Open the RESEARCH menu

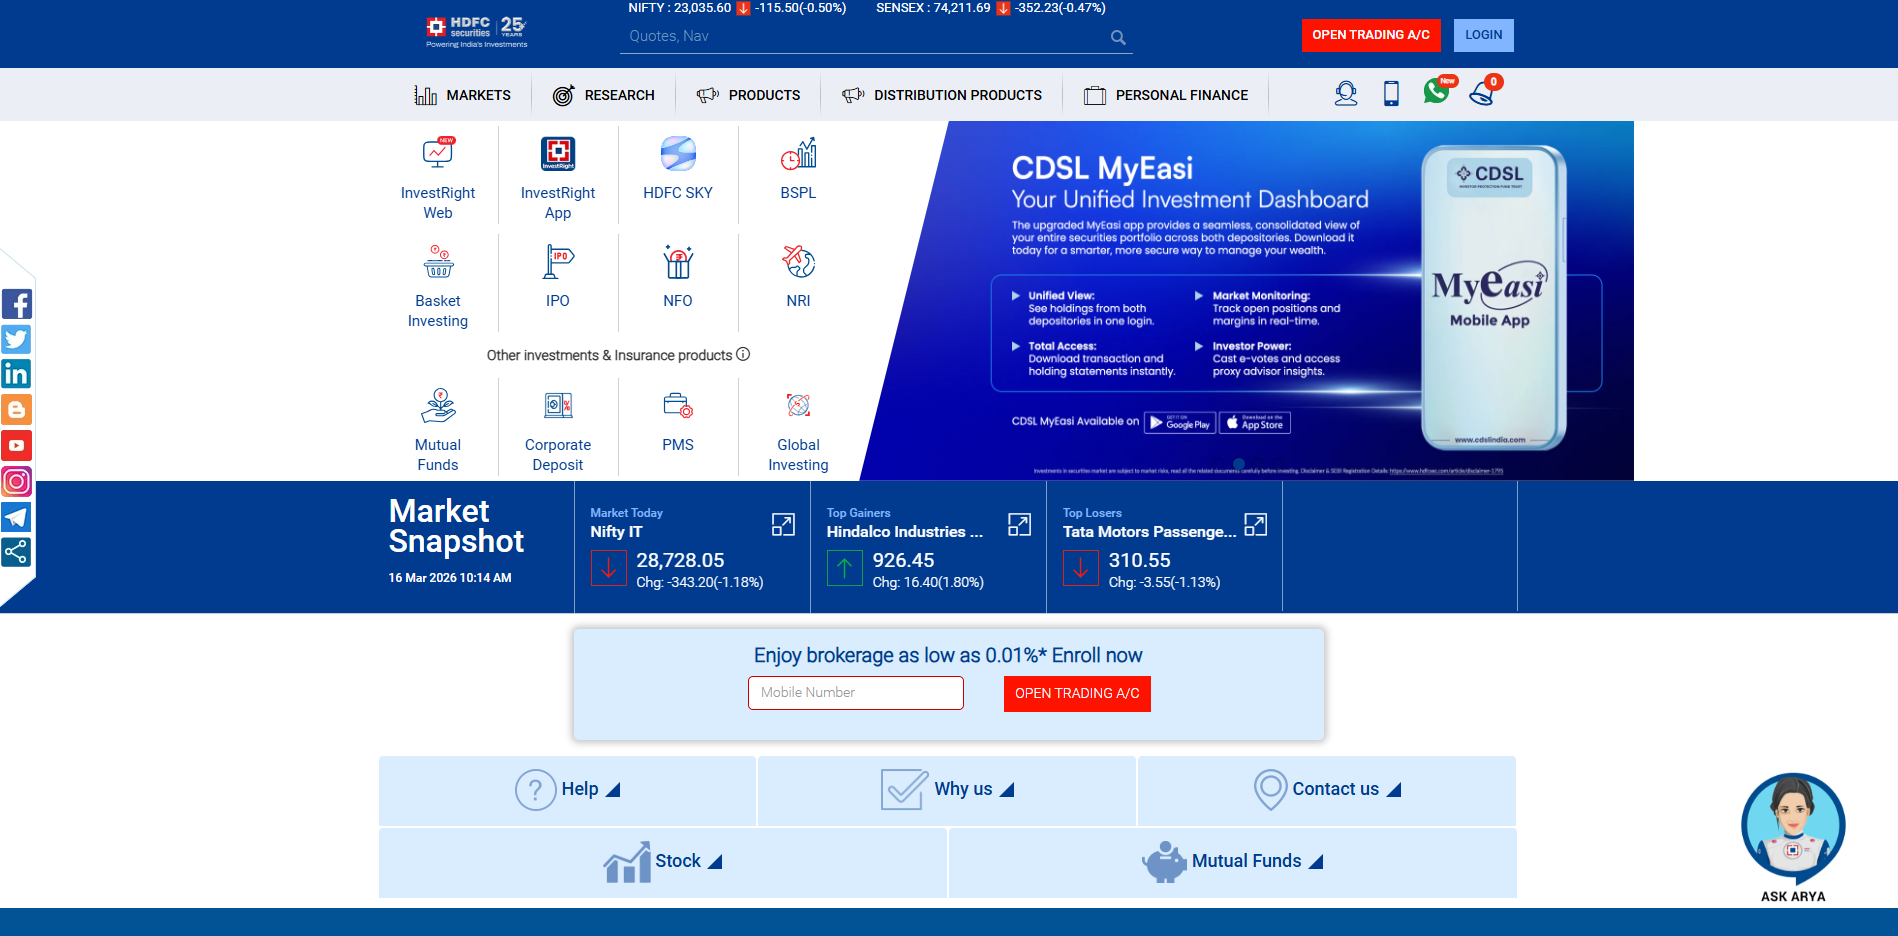(x=603, y=95)
